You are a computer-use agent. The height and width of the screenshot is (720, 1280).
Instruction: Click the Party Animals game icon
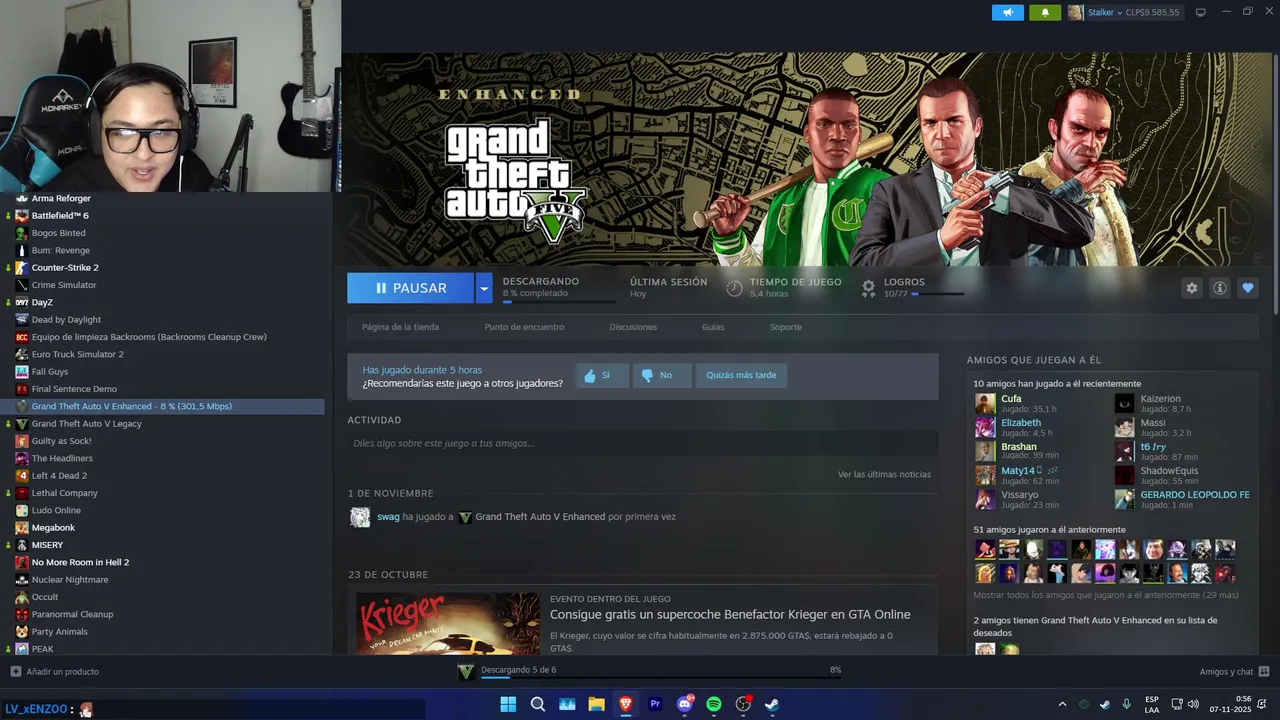[x=22, y=632]
